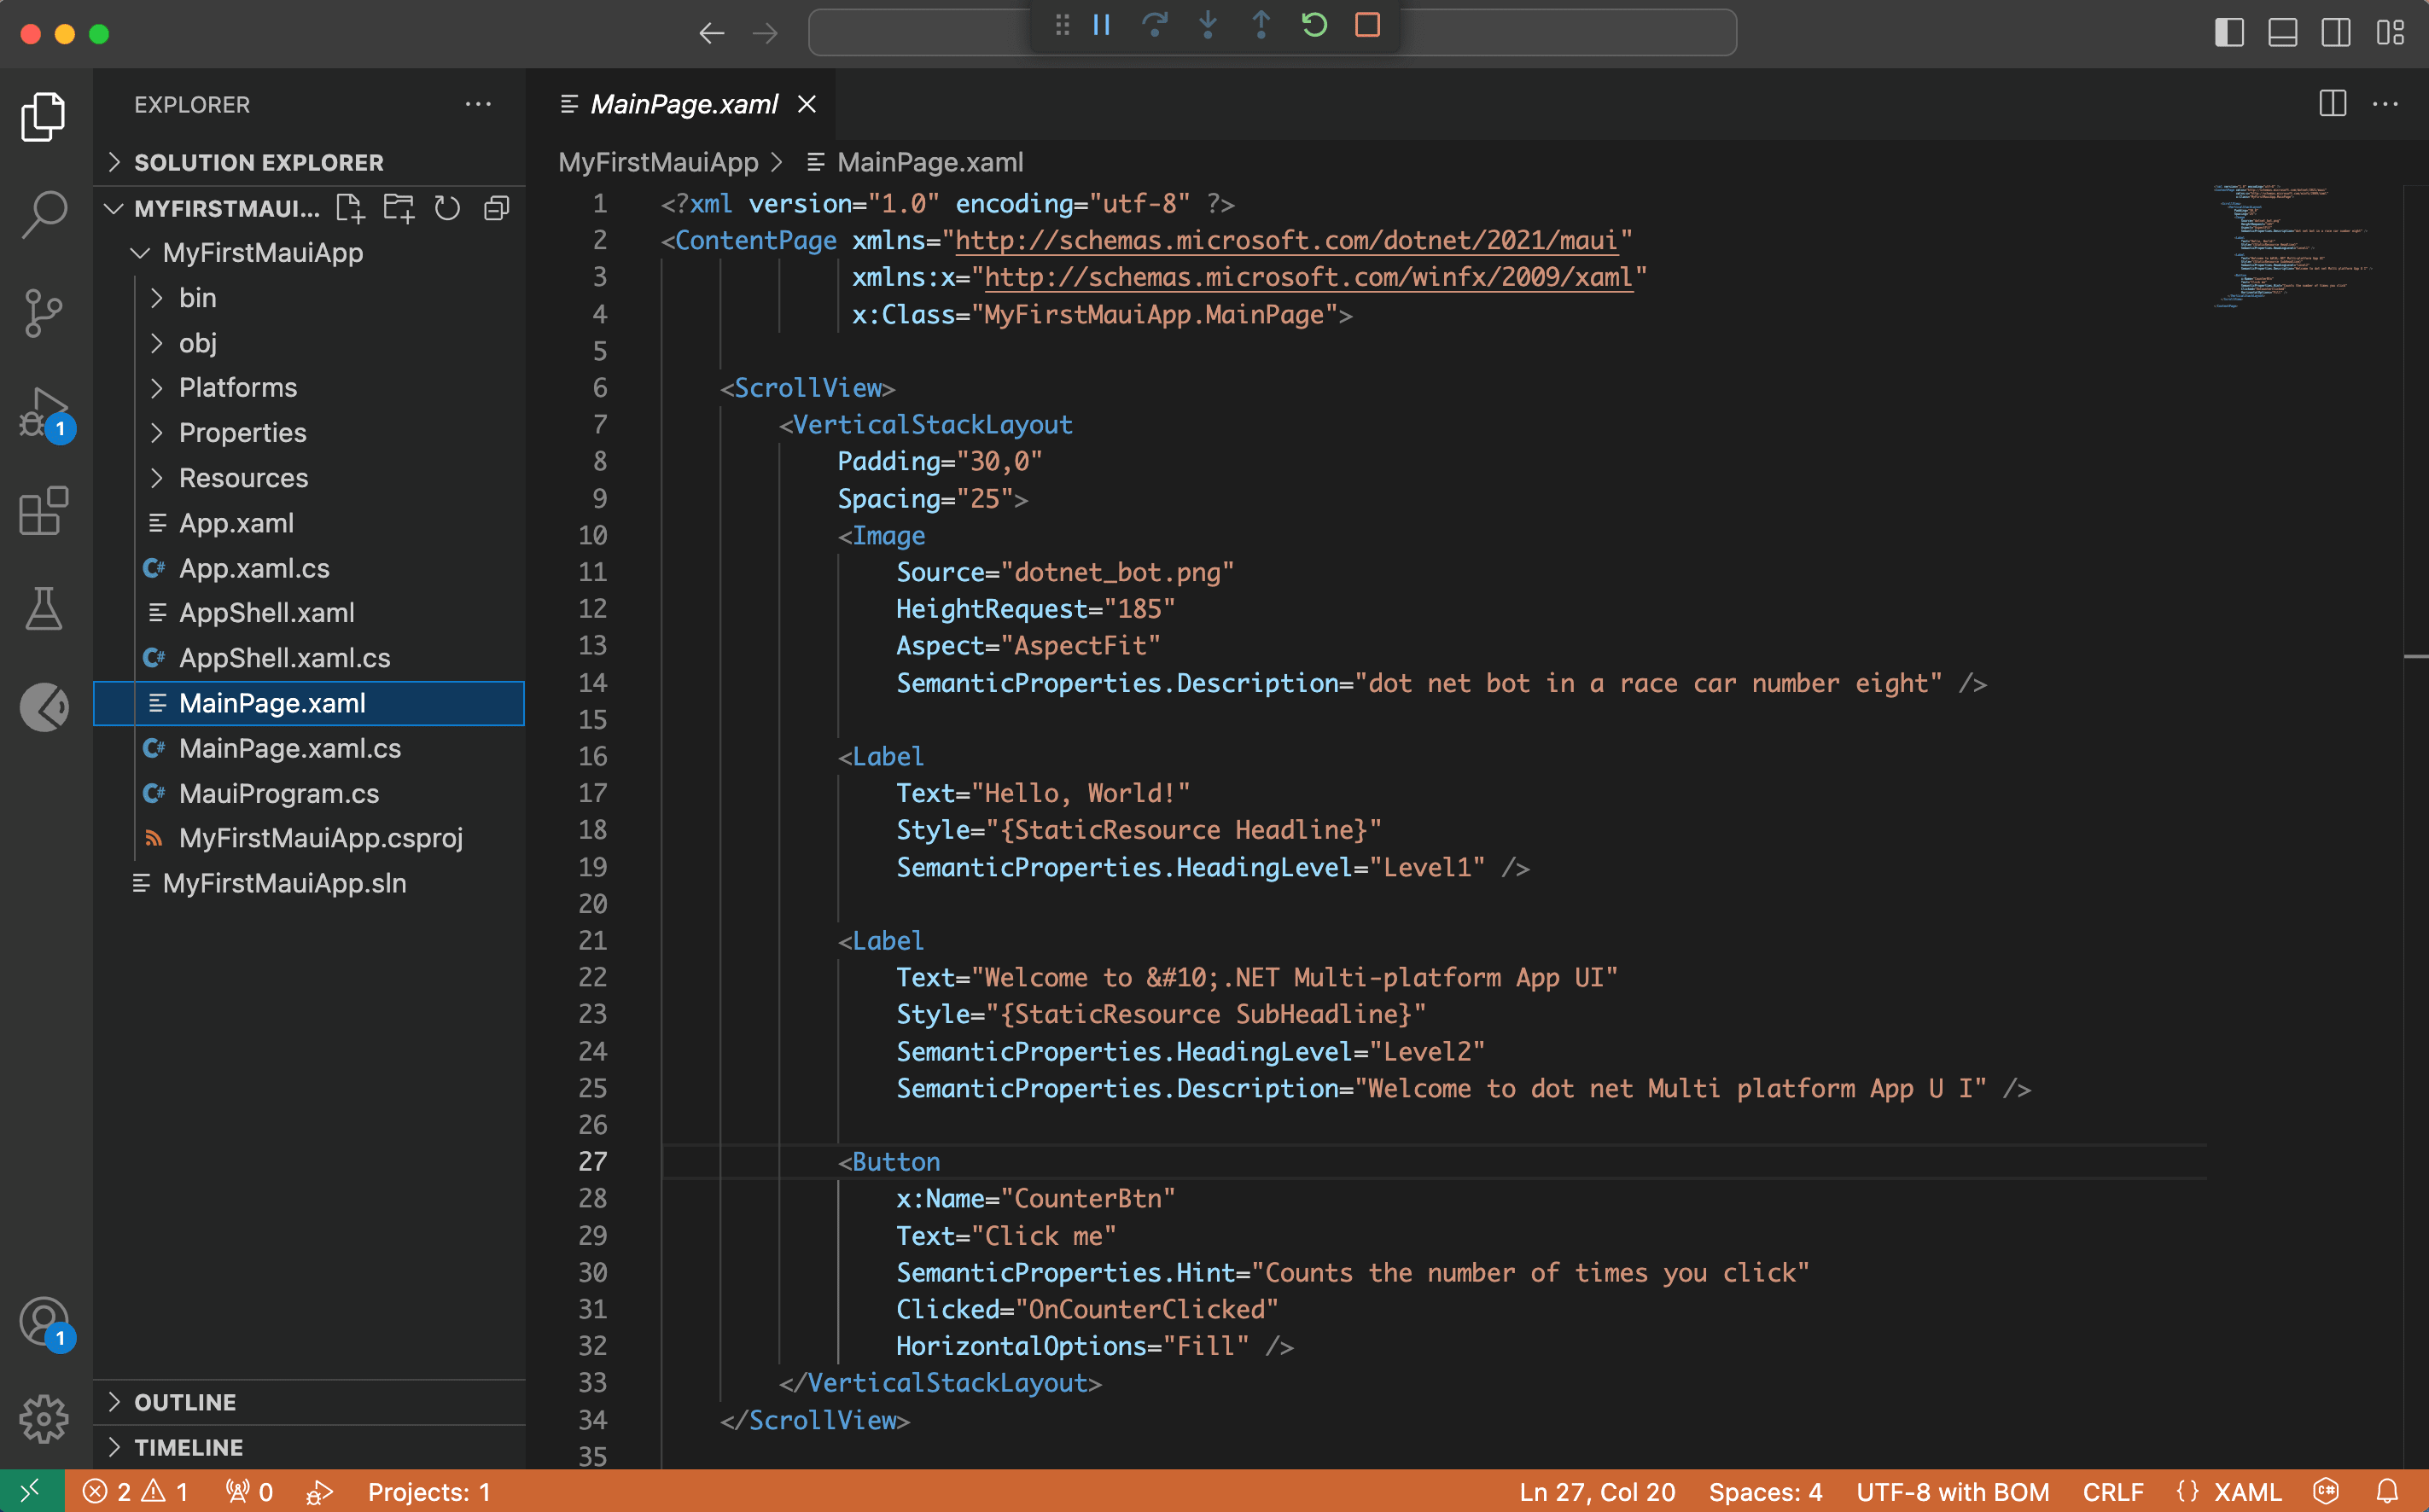This screenshot has height=1512, width=2429.
Task: Open MainPage.xaml.cs in the file tree
Action: (289, 748)
